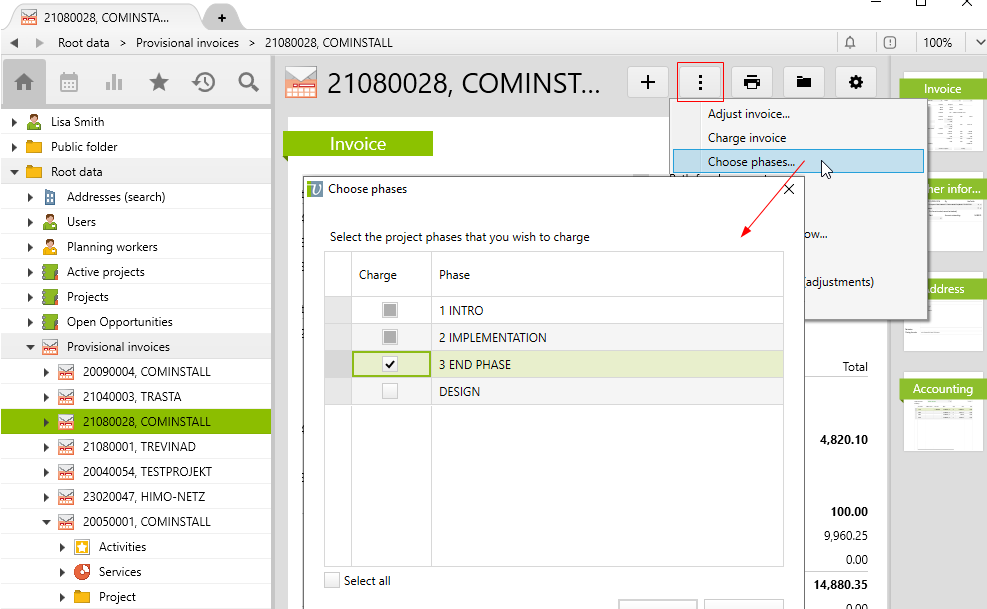Image resolution: width=987 pixels, height=609 pixels.
Task: Open the home view in sidebar
Action: tap(24, 83)
